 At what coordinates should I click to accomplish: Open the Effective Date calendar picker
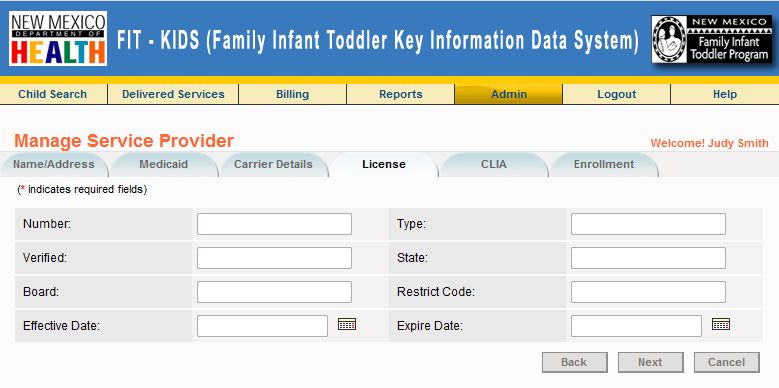[347, 324]
